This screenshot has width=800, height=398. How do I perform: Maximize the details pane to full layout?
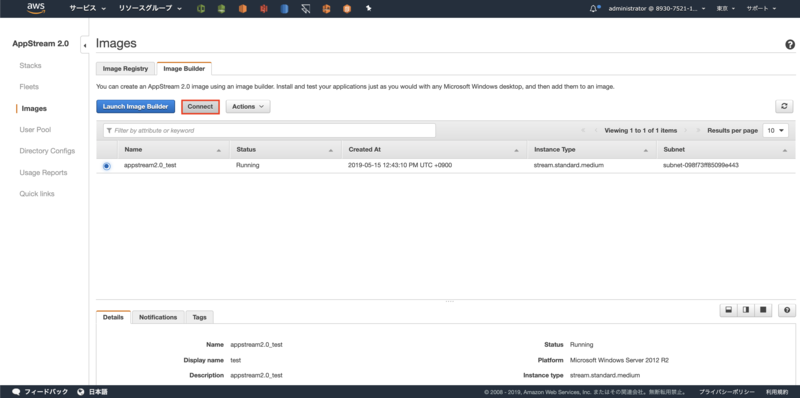763,310
